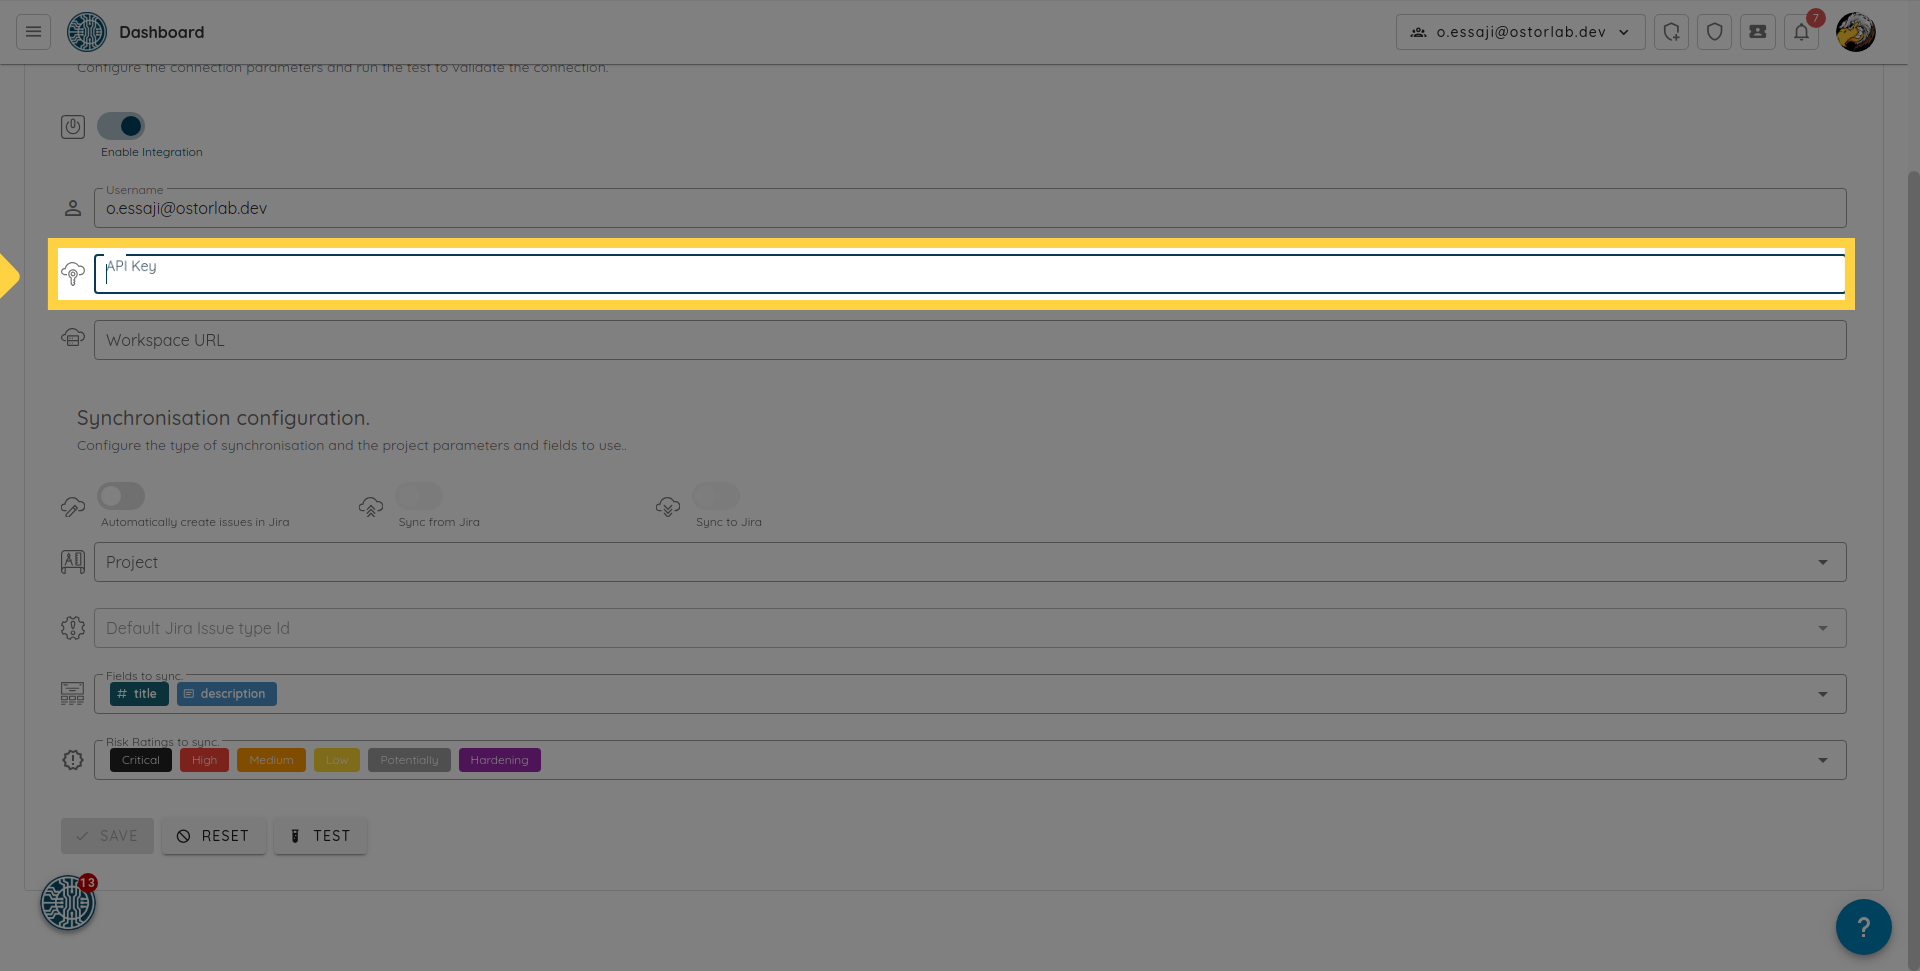Open the user profile avatar
1920x971 pixels.
point(1855,32)
